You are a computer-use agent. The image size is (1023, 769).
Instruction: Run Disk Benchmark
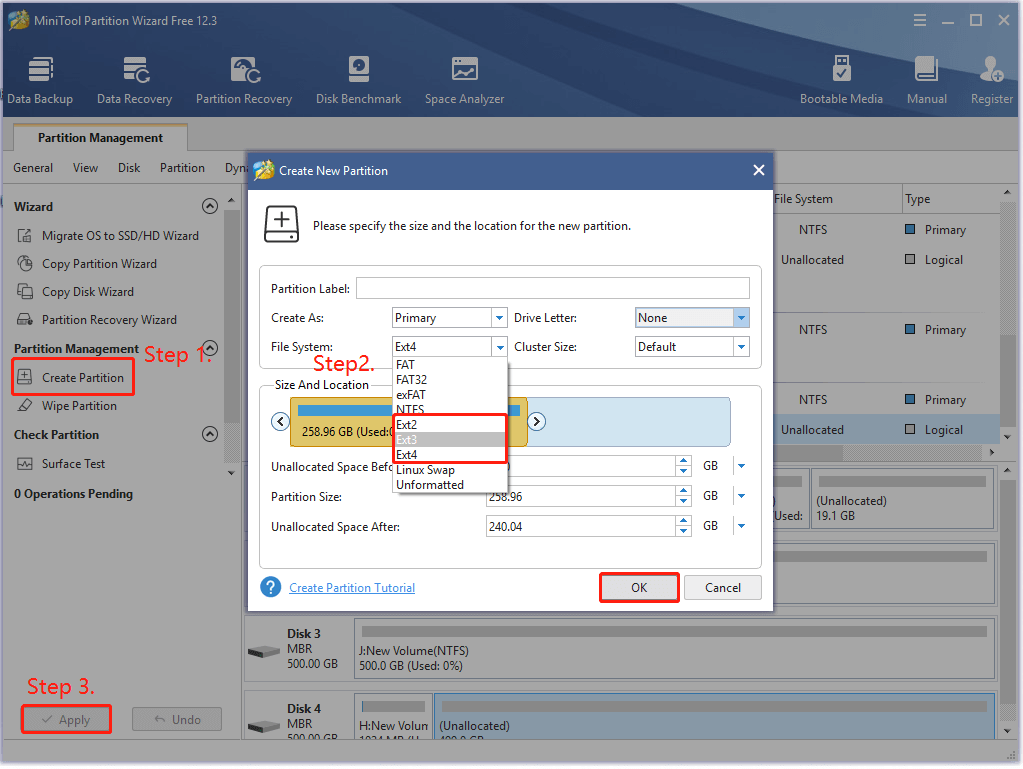pyautogui.click(x=357, y=78)
